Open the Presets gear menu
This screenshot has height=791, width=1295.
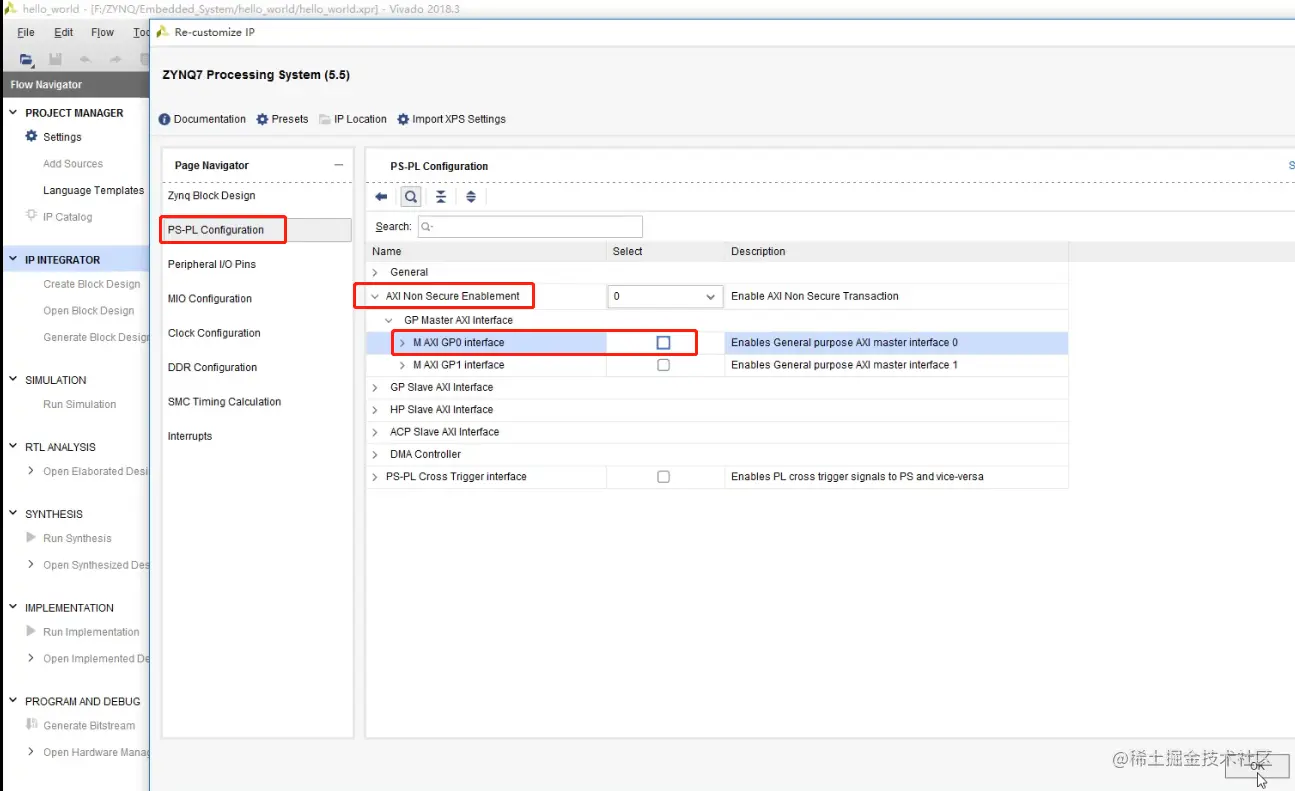(282, 119)
